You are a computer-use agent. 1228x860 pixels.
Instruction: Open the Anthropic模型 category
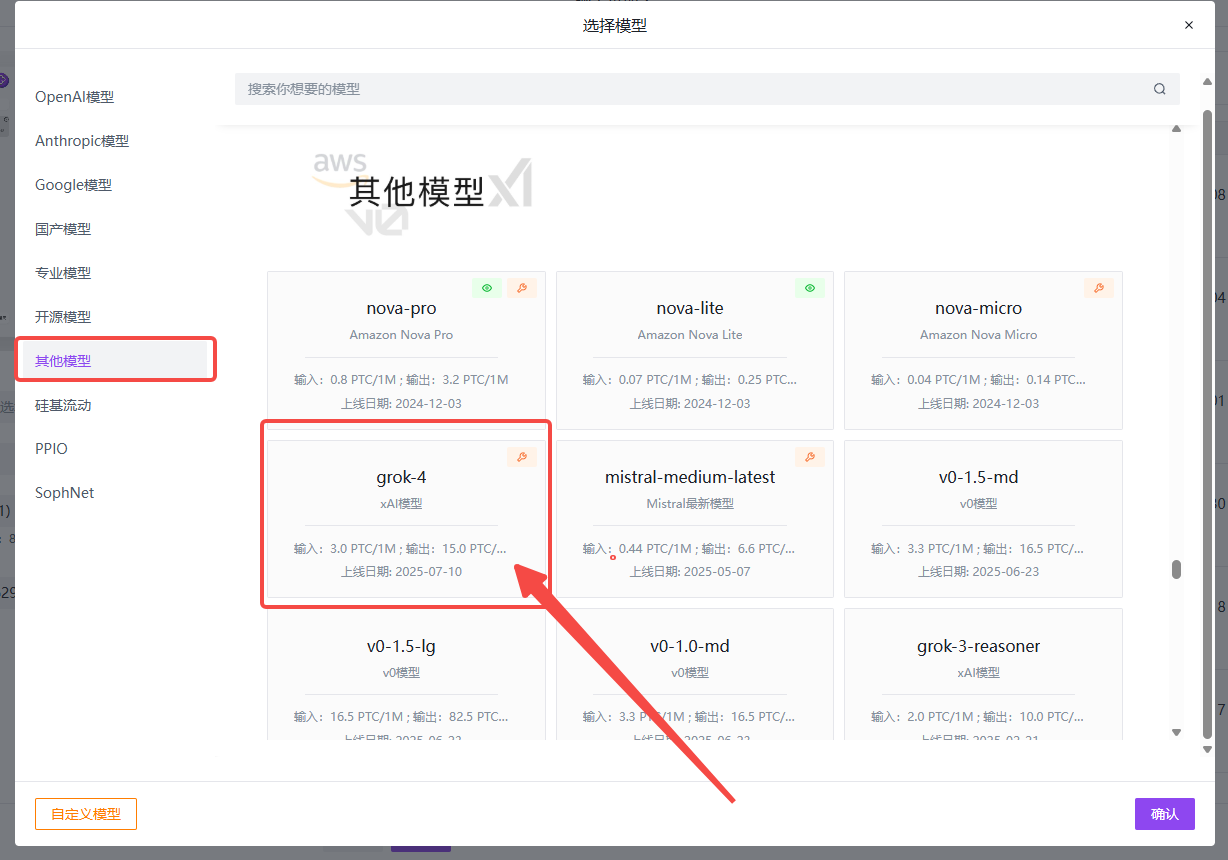coord(82,141)
